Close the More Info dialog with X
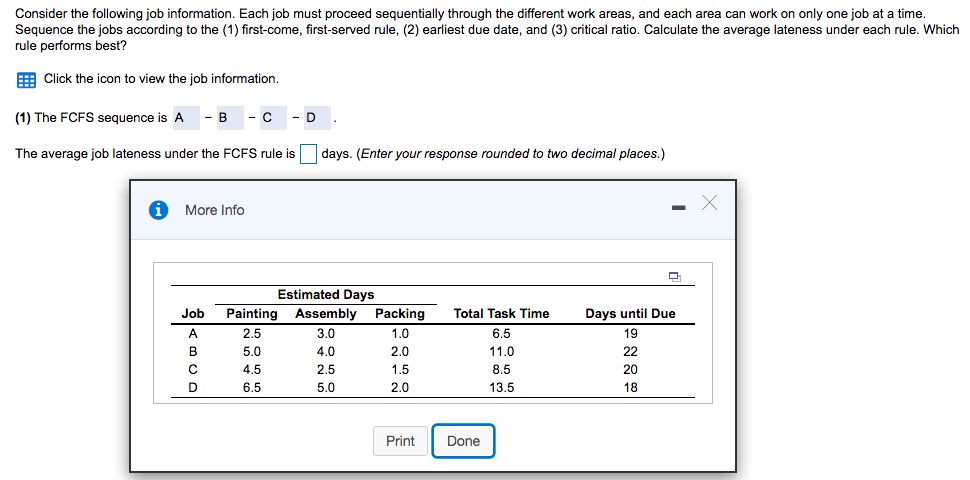 [710, 203]
